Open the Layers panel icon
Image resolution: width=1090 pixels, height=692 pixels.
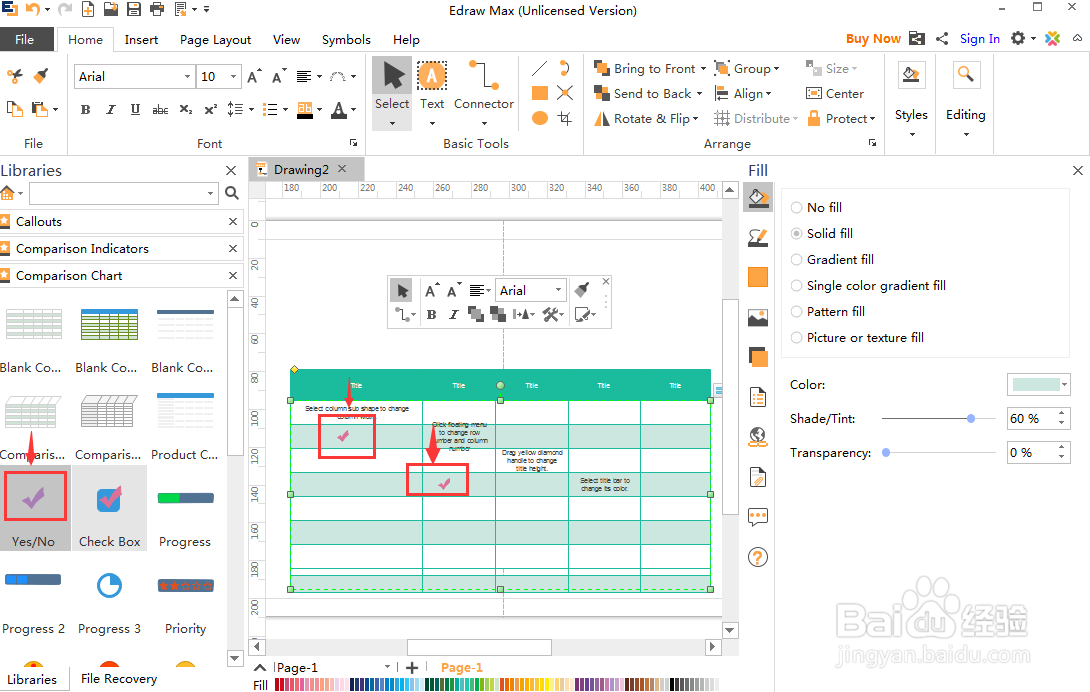point(758,357)
